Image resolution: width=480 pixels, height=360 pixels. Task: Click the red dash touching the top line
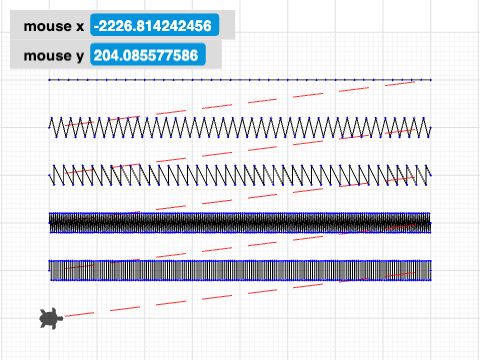400,83
